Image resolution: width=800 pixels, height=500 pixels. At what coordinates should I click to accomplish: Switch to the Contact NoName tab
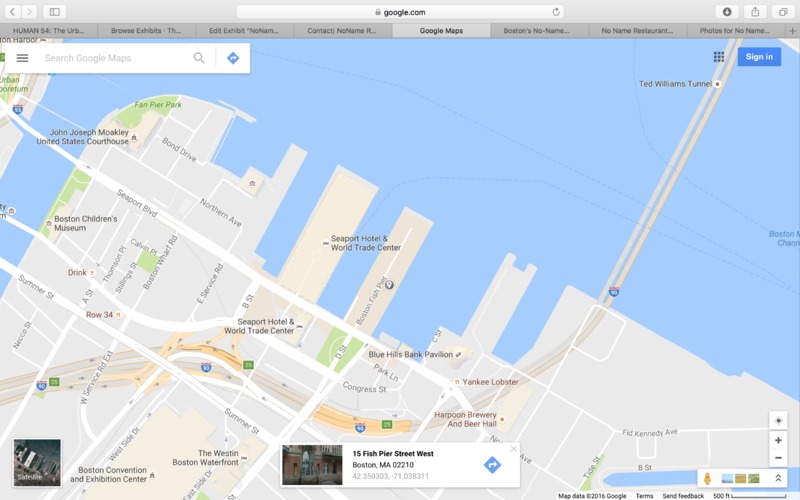[x=342, y=31]
